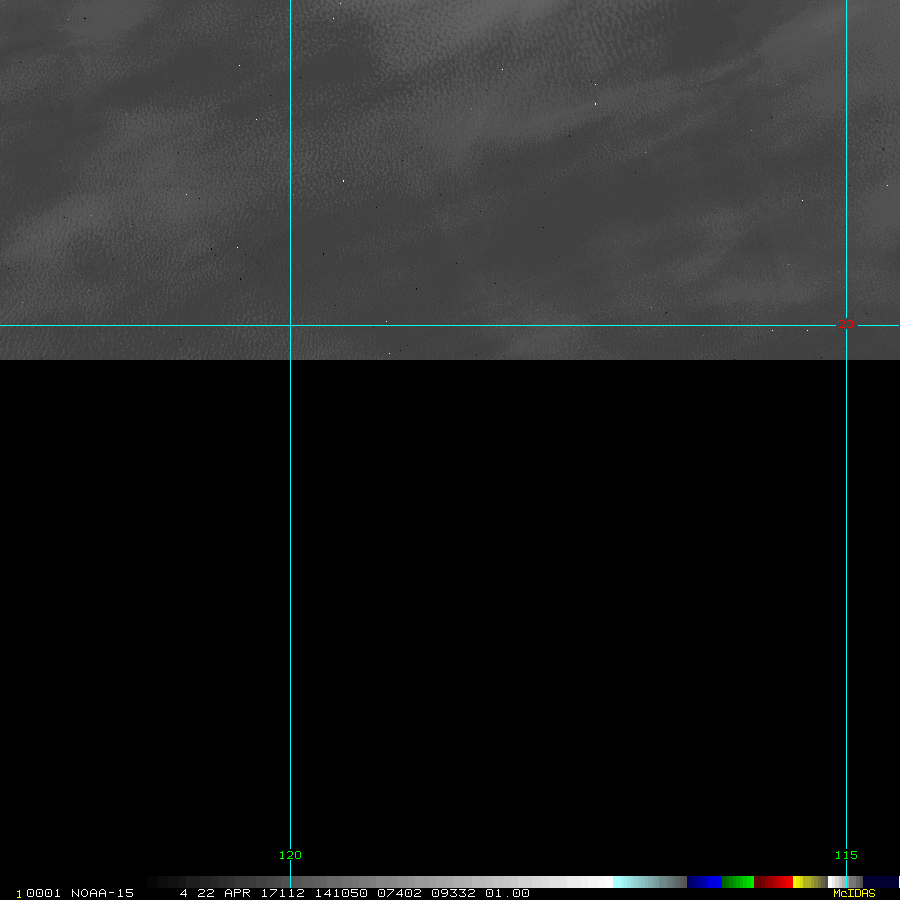
Task: Click the red 20 latitude label
Action: tap(846, 324)
